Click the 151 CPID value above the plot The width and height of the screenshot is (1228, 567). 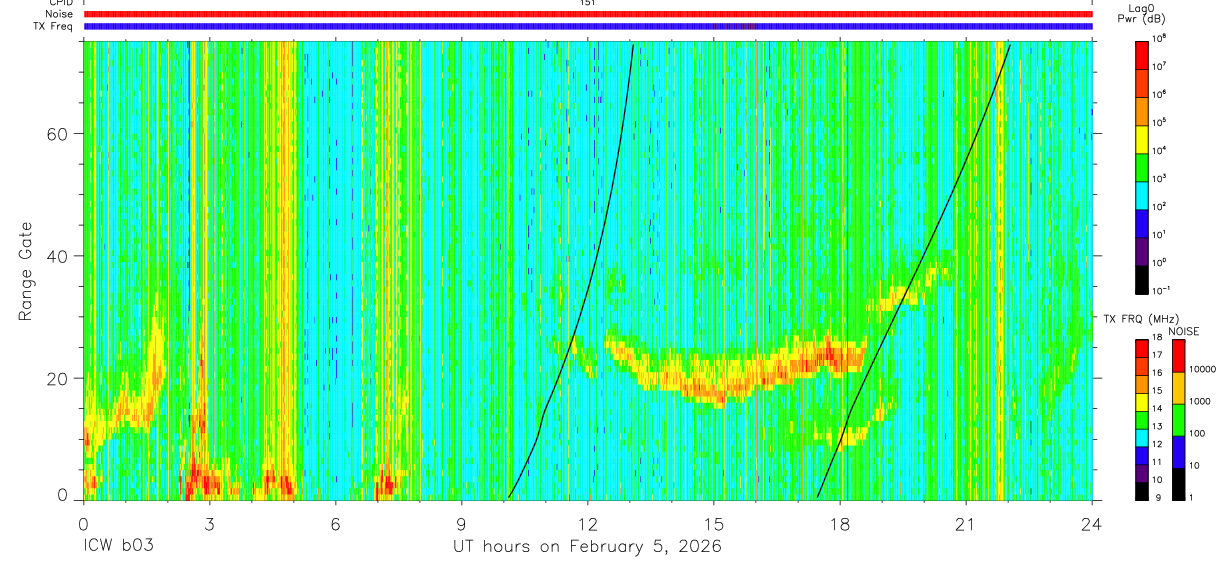point(587,3)
